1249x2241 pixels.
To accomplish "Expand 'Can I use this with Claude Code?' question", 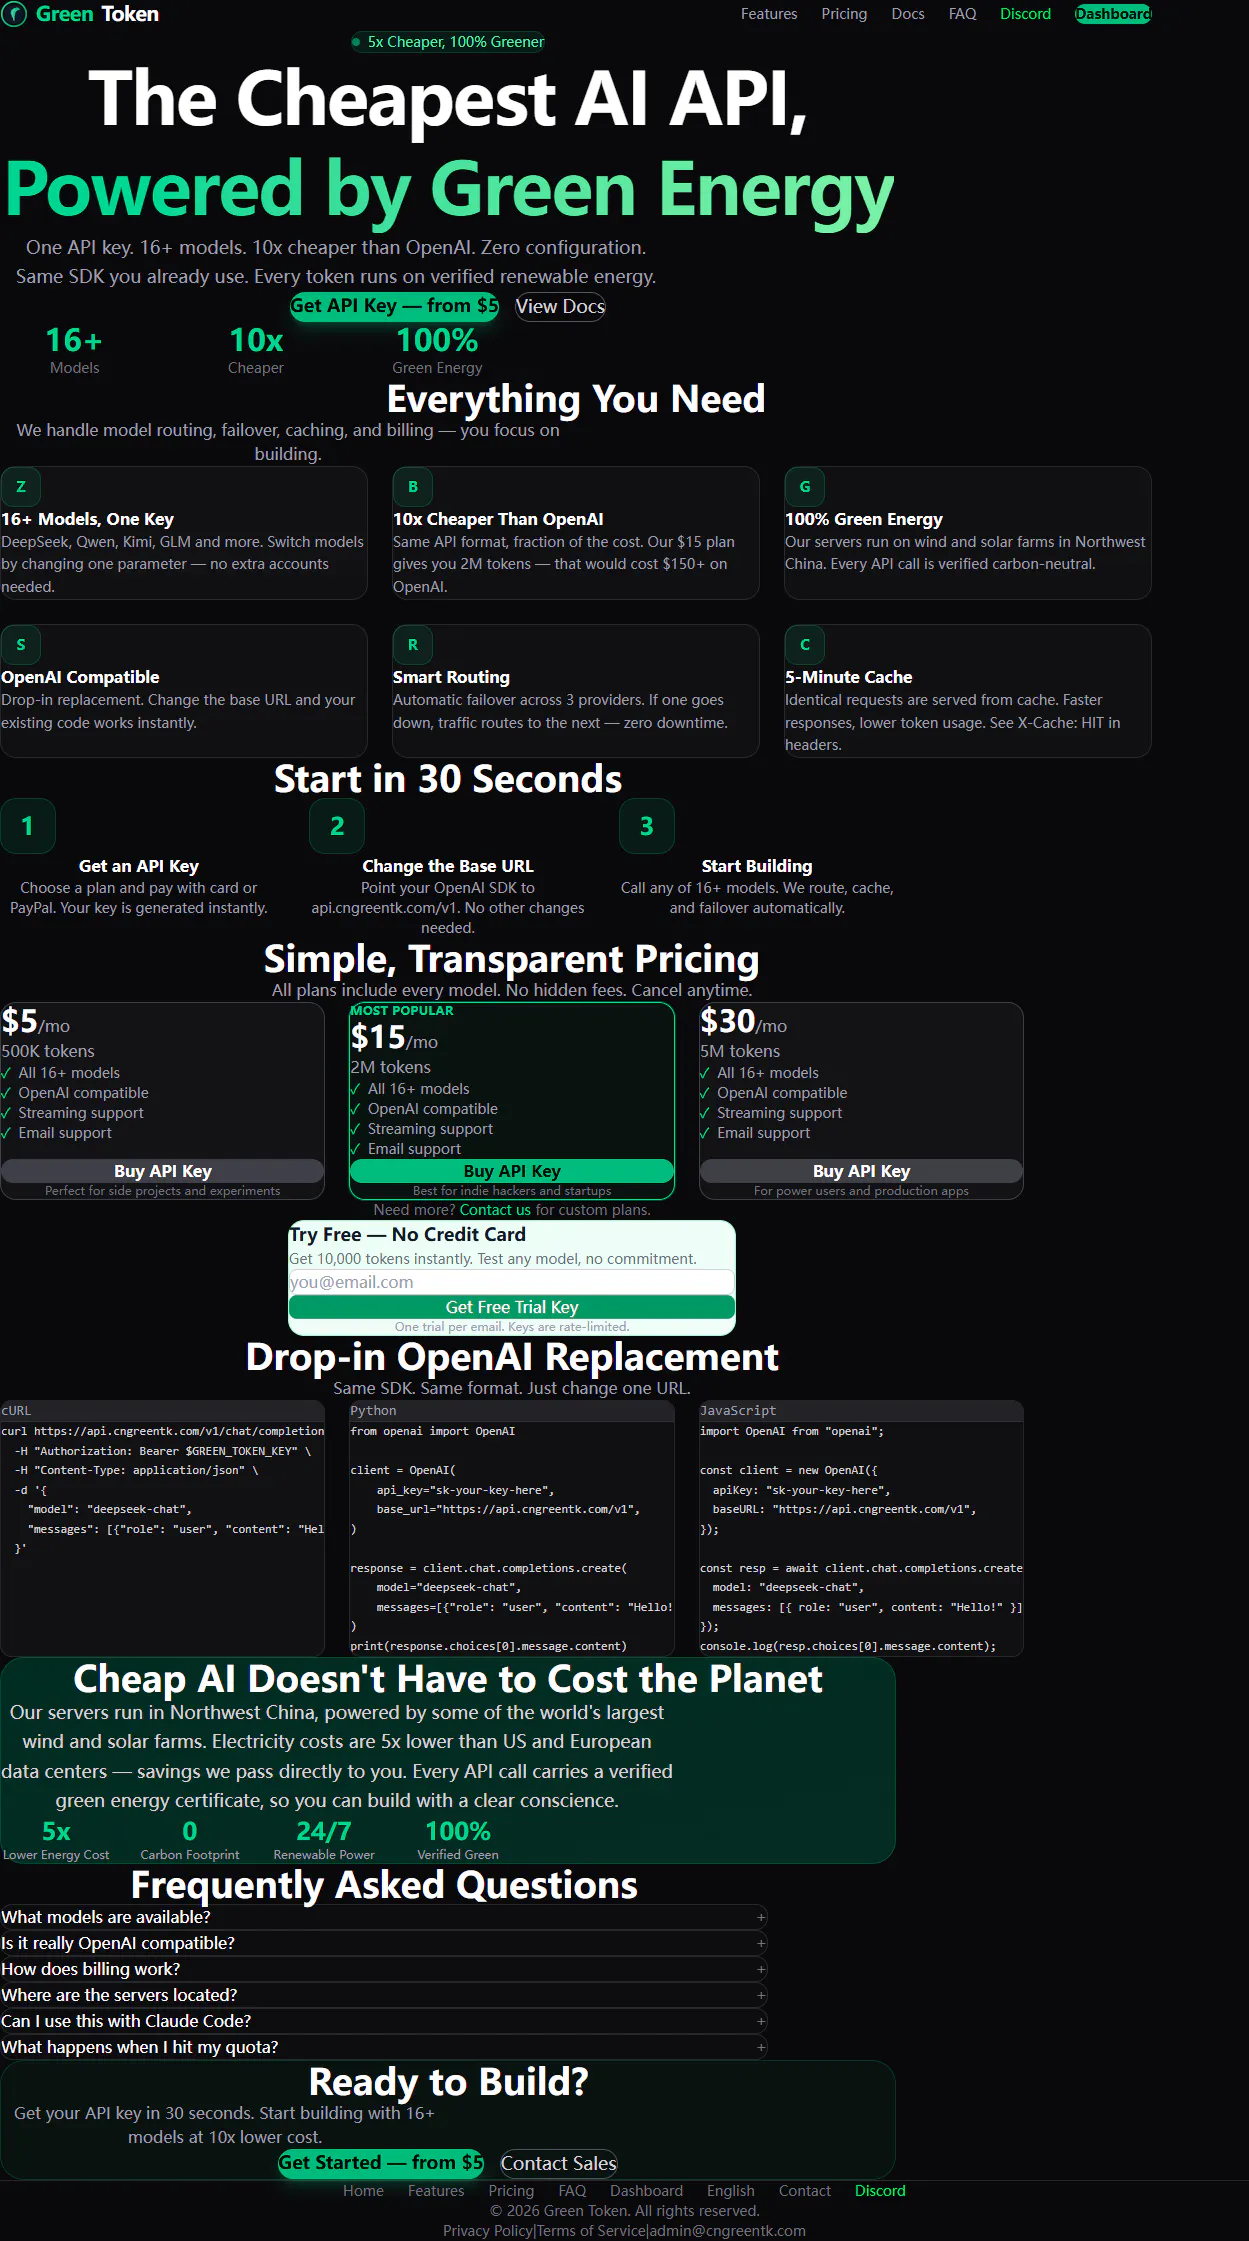I will [384, 2021].
